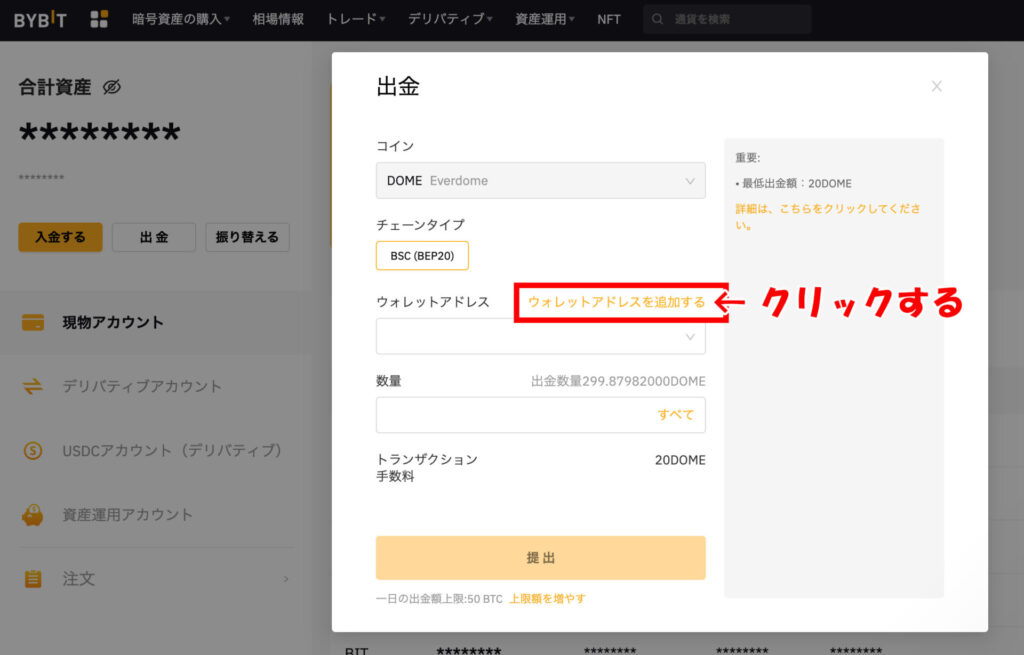Click the 提出 submit button
Screen dimensions: 1024x655
pyautogui.click(x=541, y=558)
